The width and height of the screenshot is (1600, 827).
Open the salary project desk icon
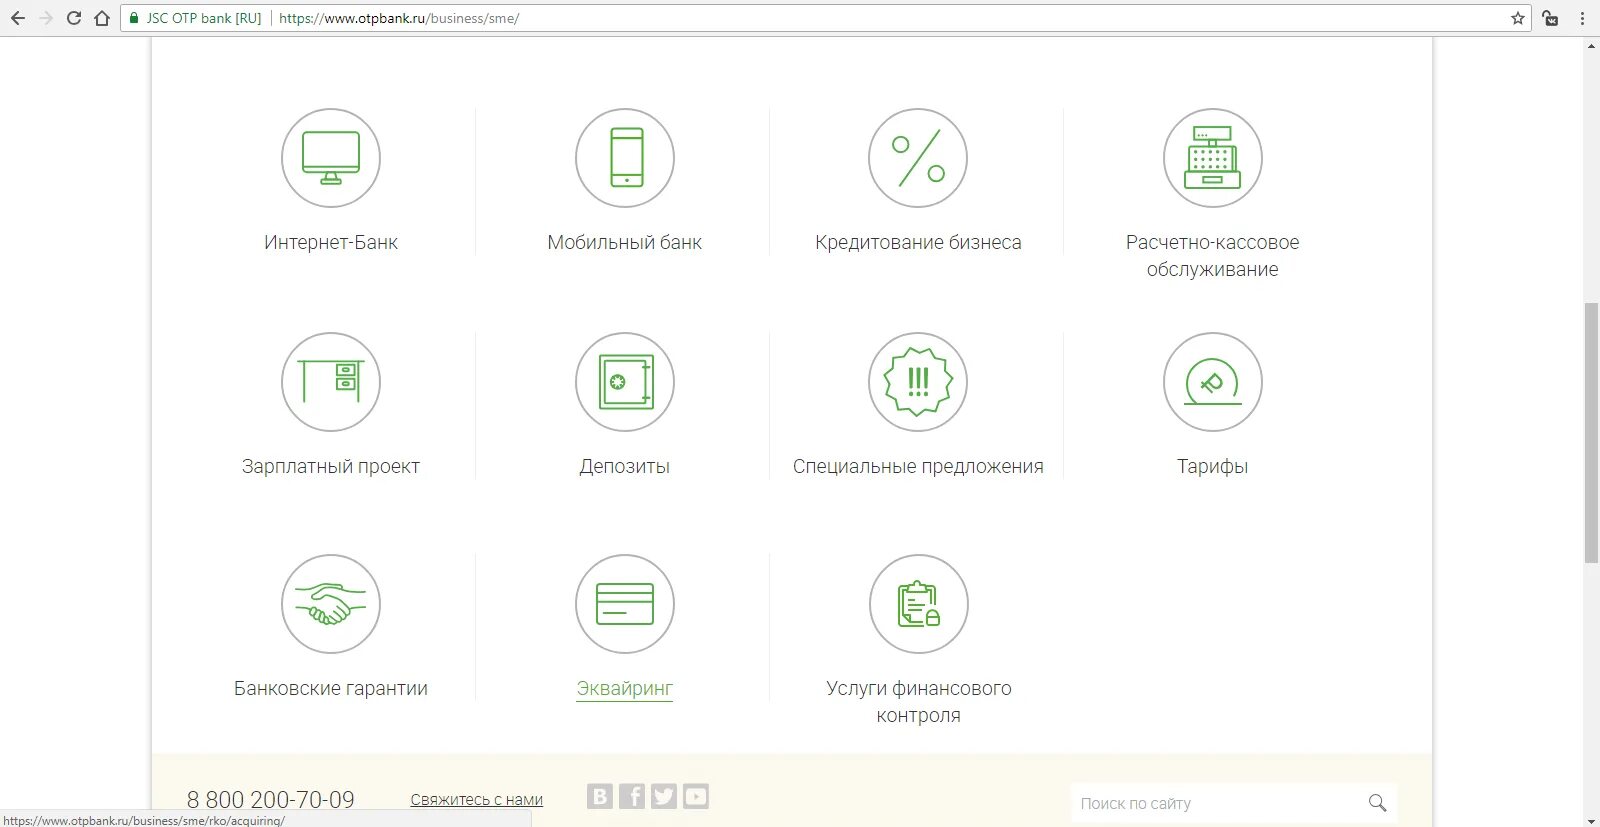[331, 382]
